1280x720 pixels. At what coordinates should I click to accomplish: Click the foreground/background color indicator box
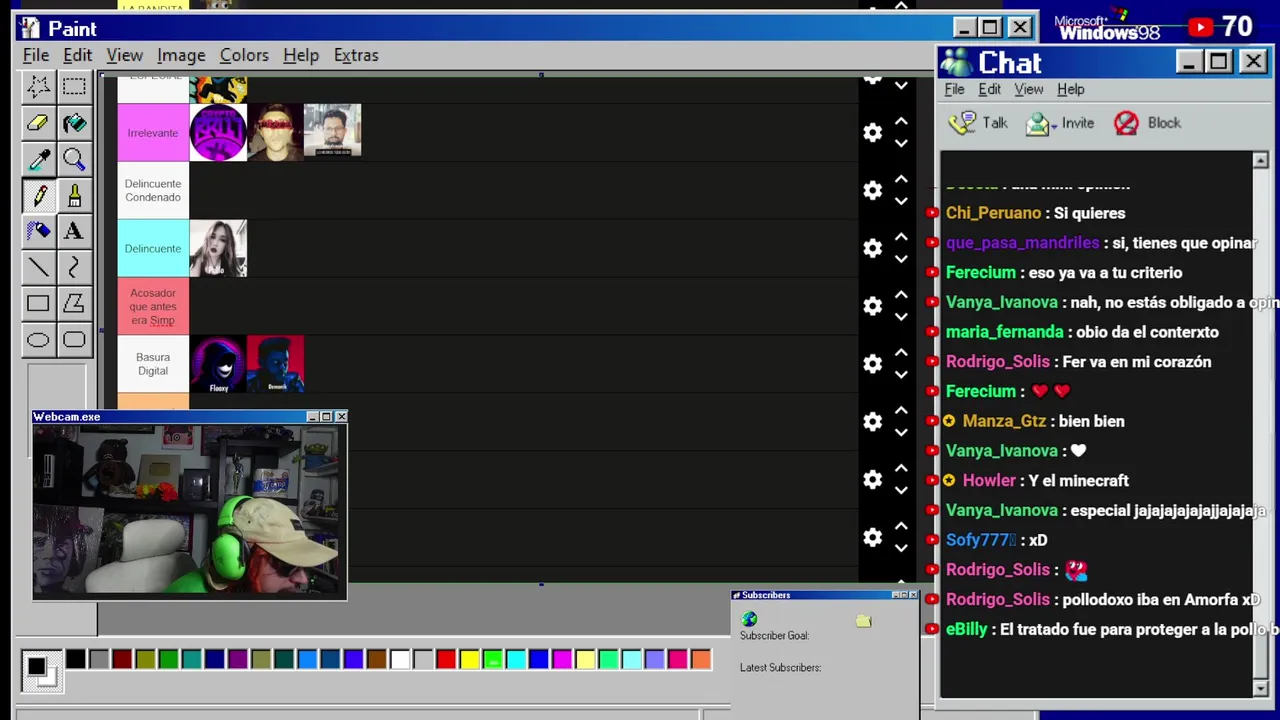point(41,670)
